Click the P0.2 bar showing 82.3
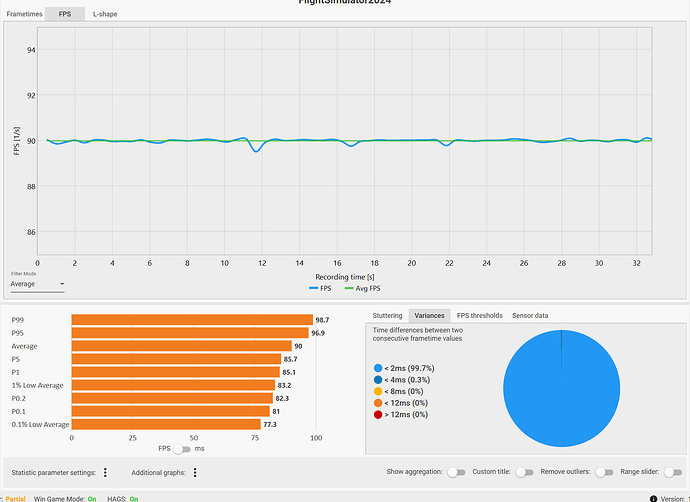 click(x=172, y=398)
